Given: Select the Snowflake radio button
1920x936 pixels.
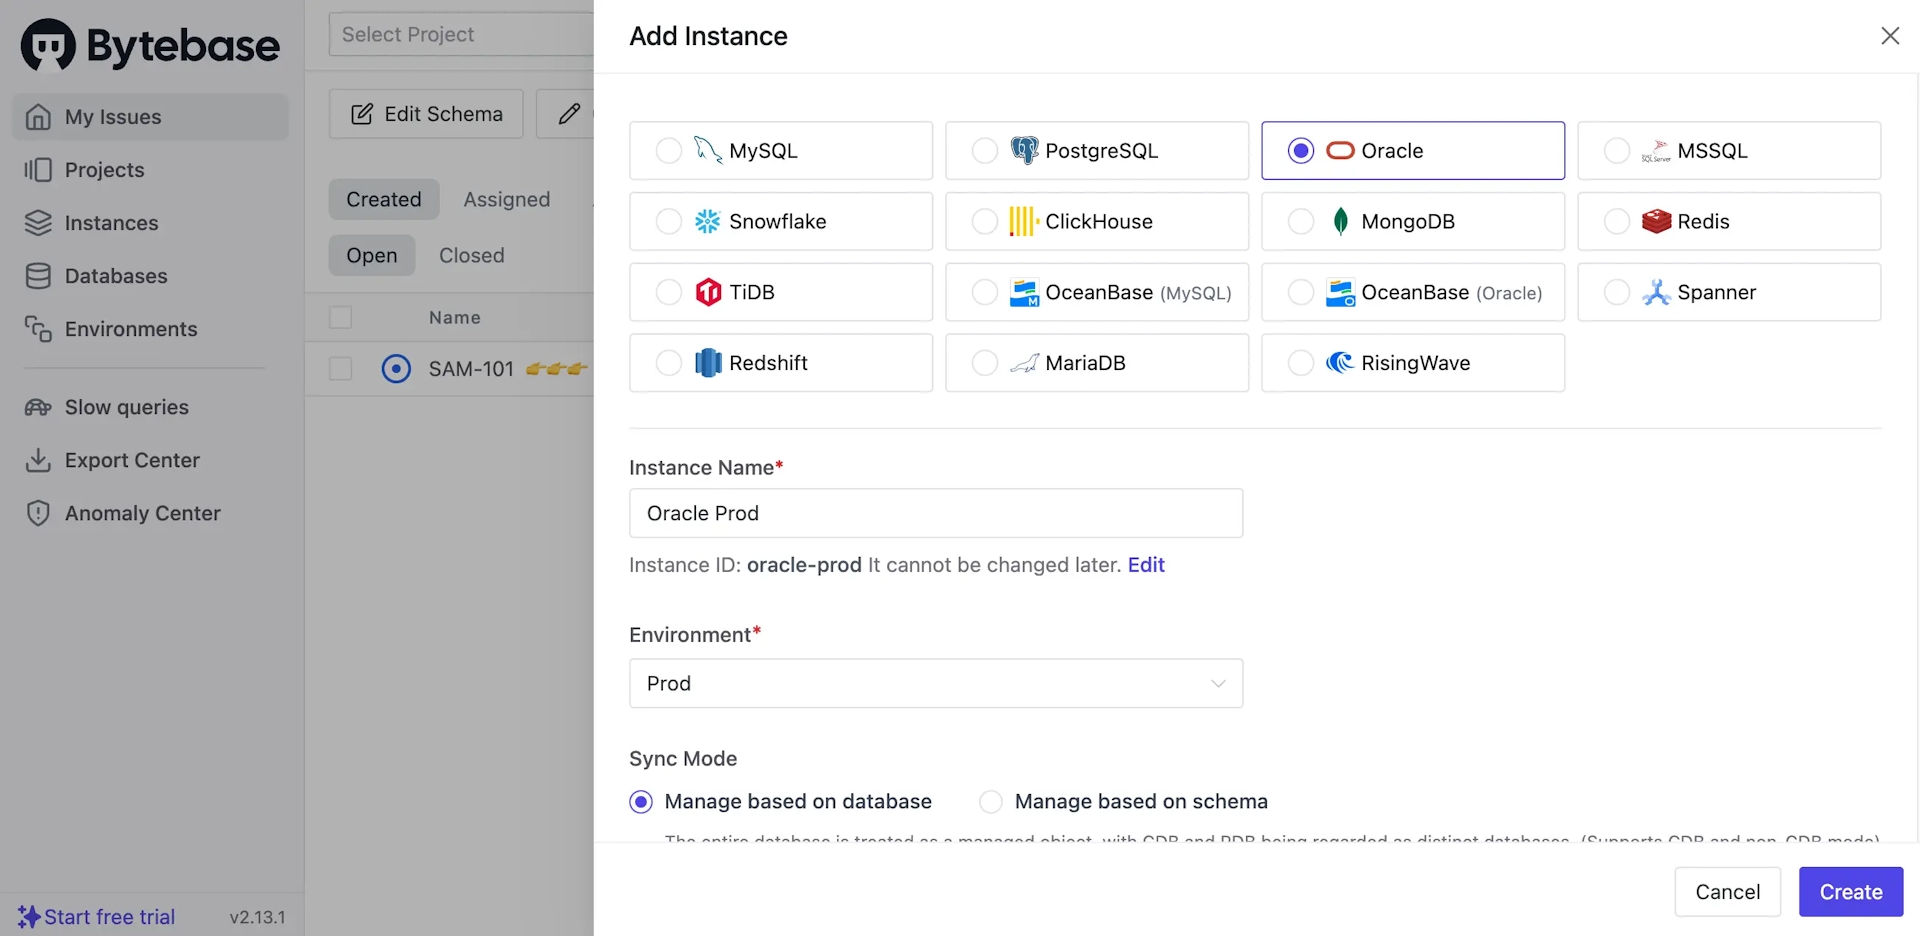Looking at the screenshot, I should pos(669,222).
